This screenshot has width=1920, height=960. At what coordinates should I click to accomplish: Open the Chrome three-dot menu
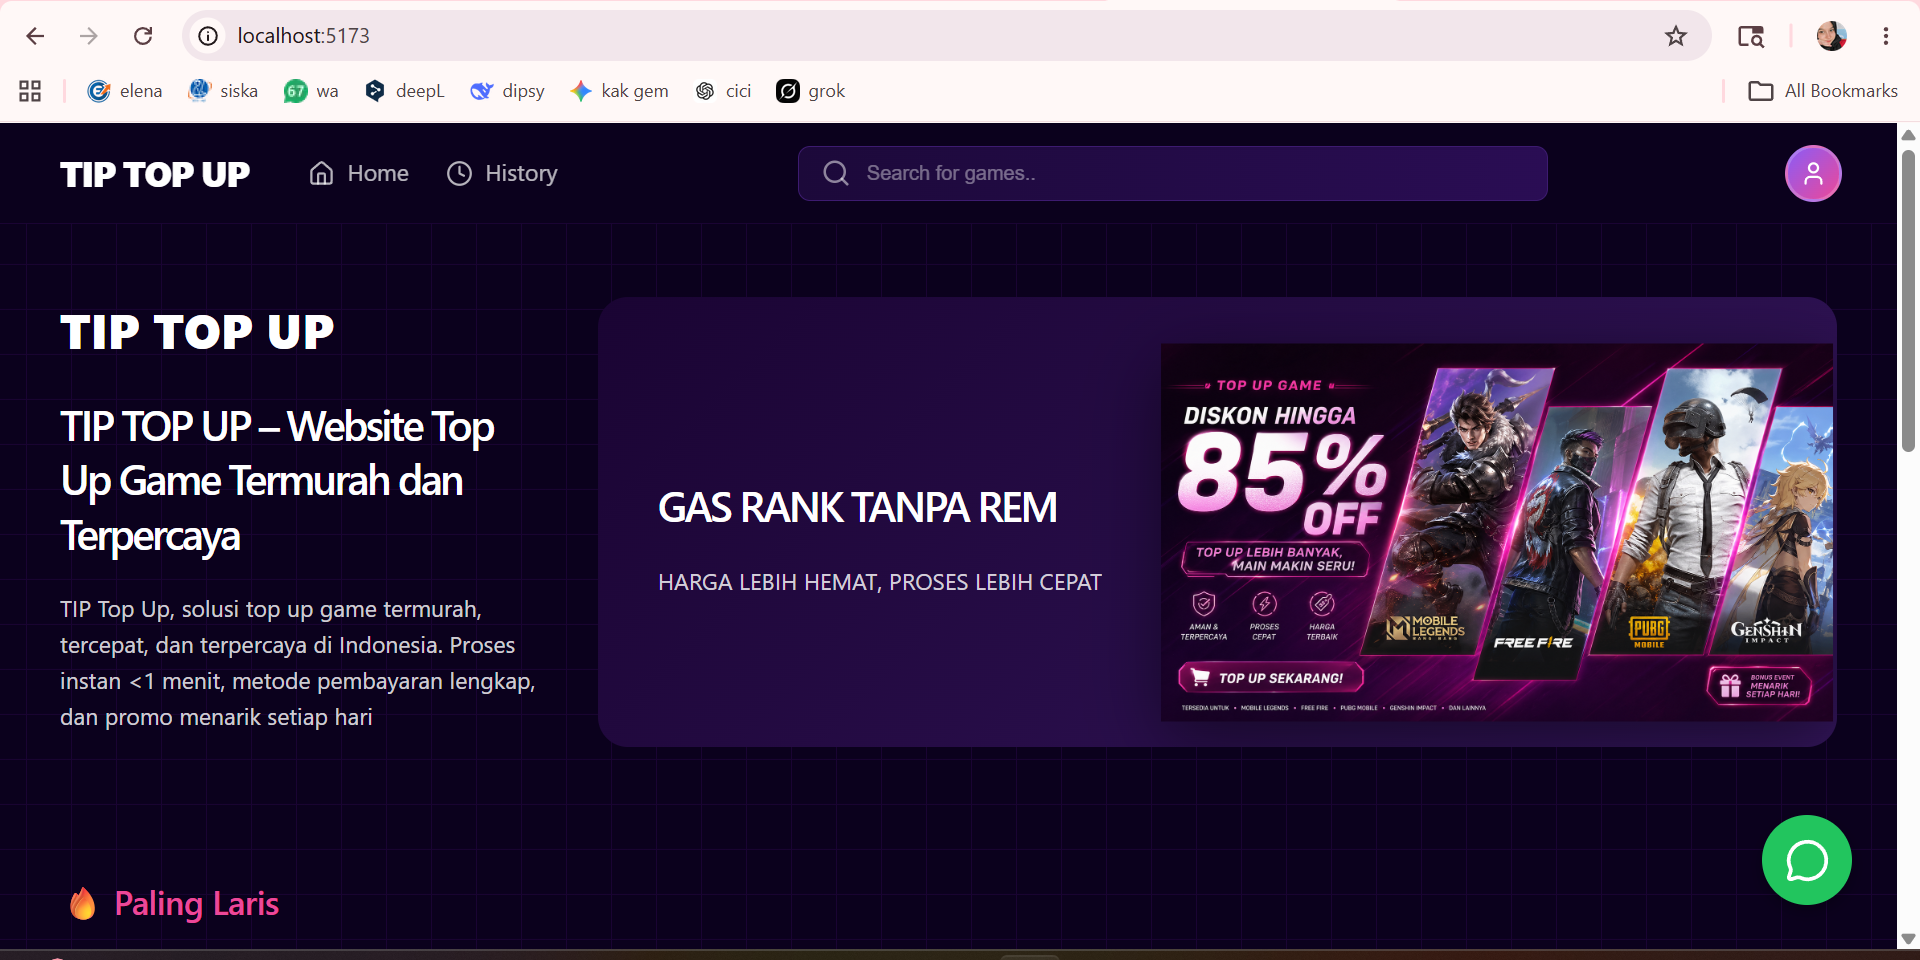[x=1886, y=36]
